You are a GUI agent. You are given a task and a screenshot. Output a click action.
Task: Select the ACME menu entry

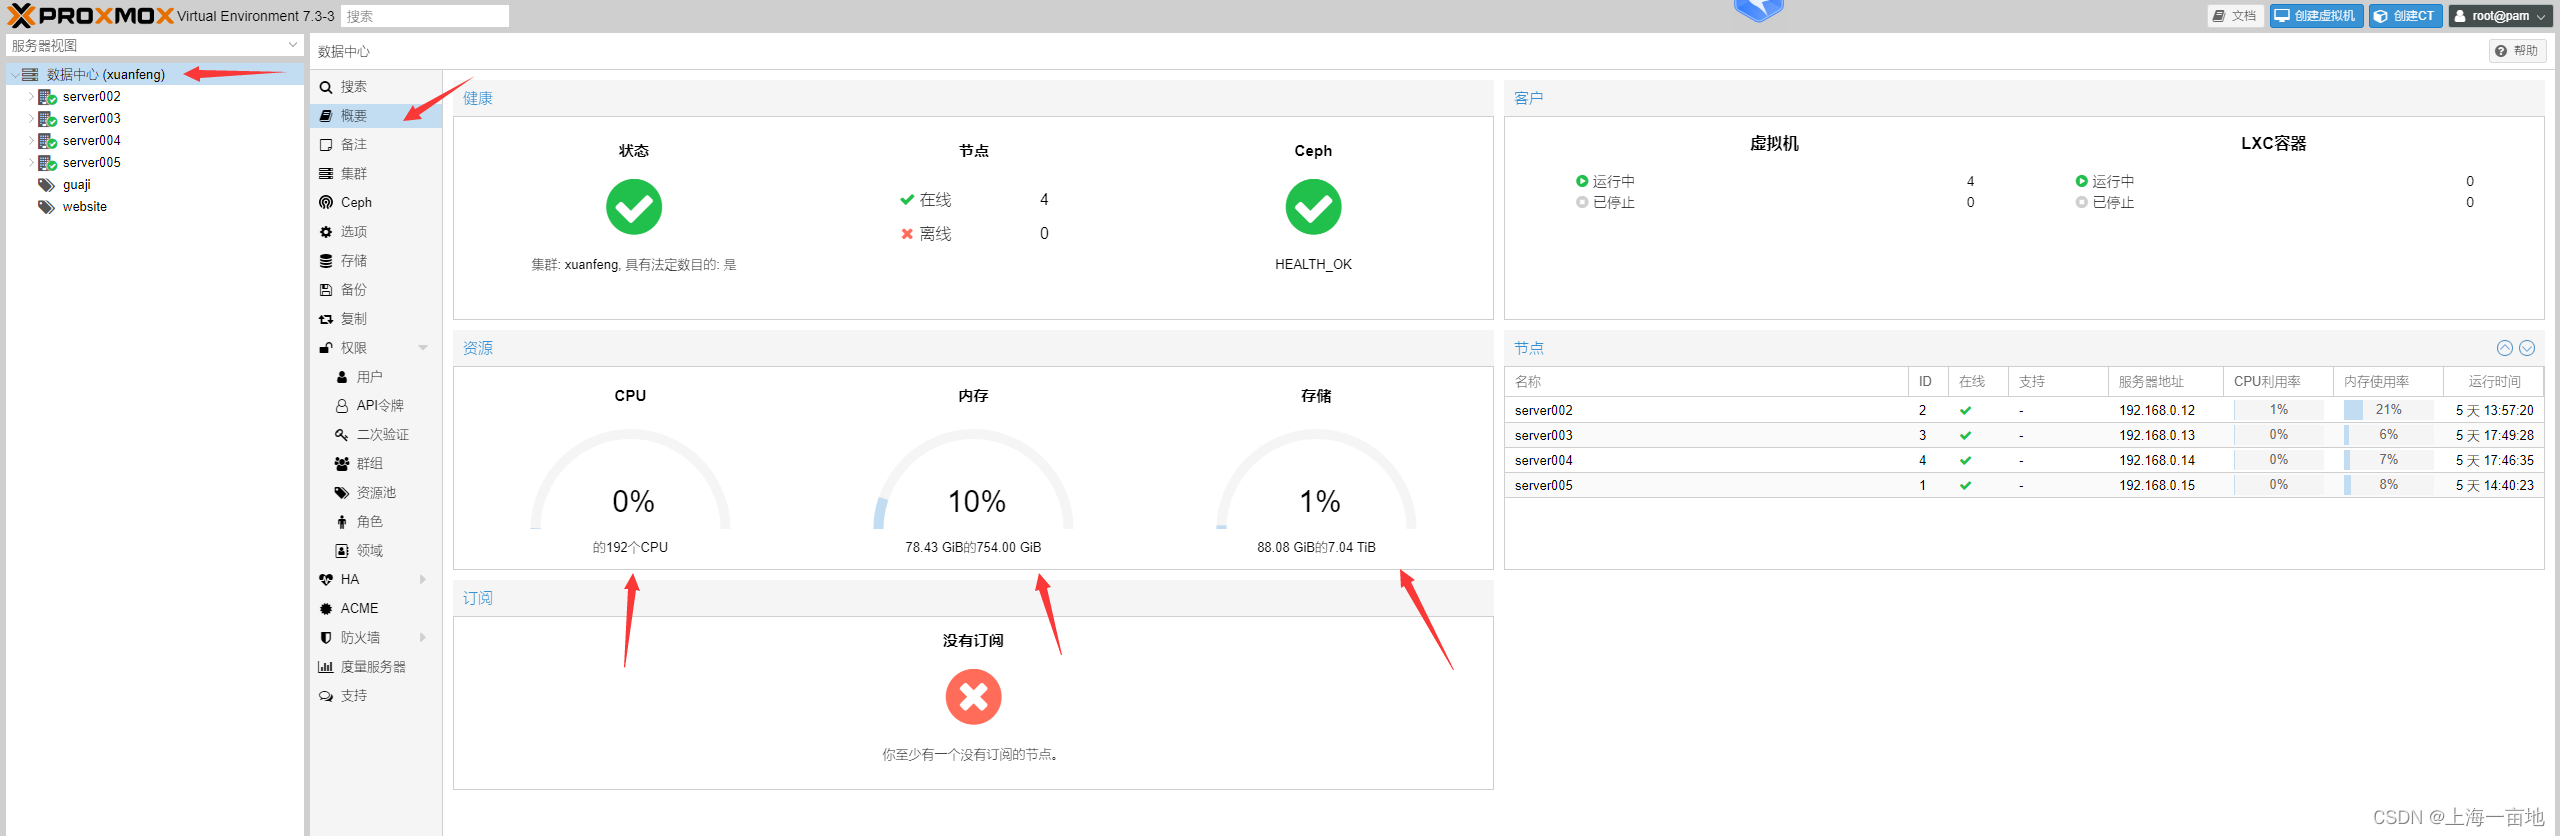376,609
